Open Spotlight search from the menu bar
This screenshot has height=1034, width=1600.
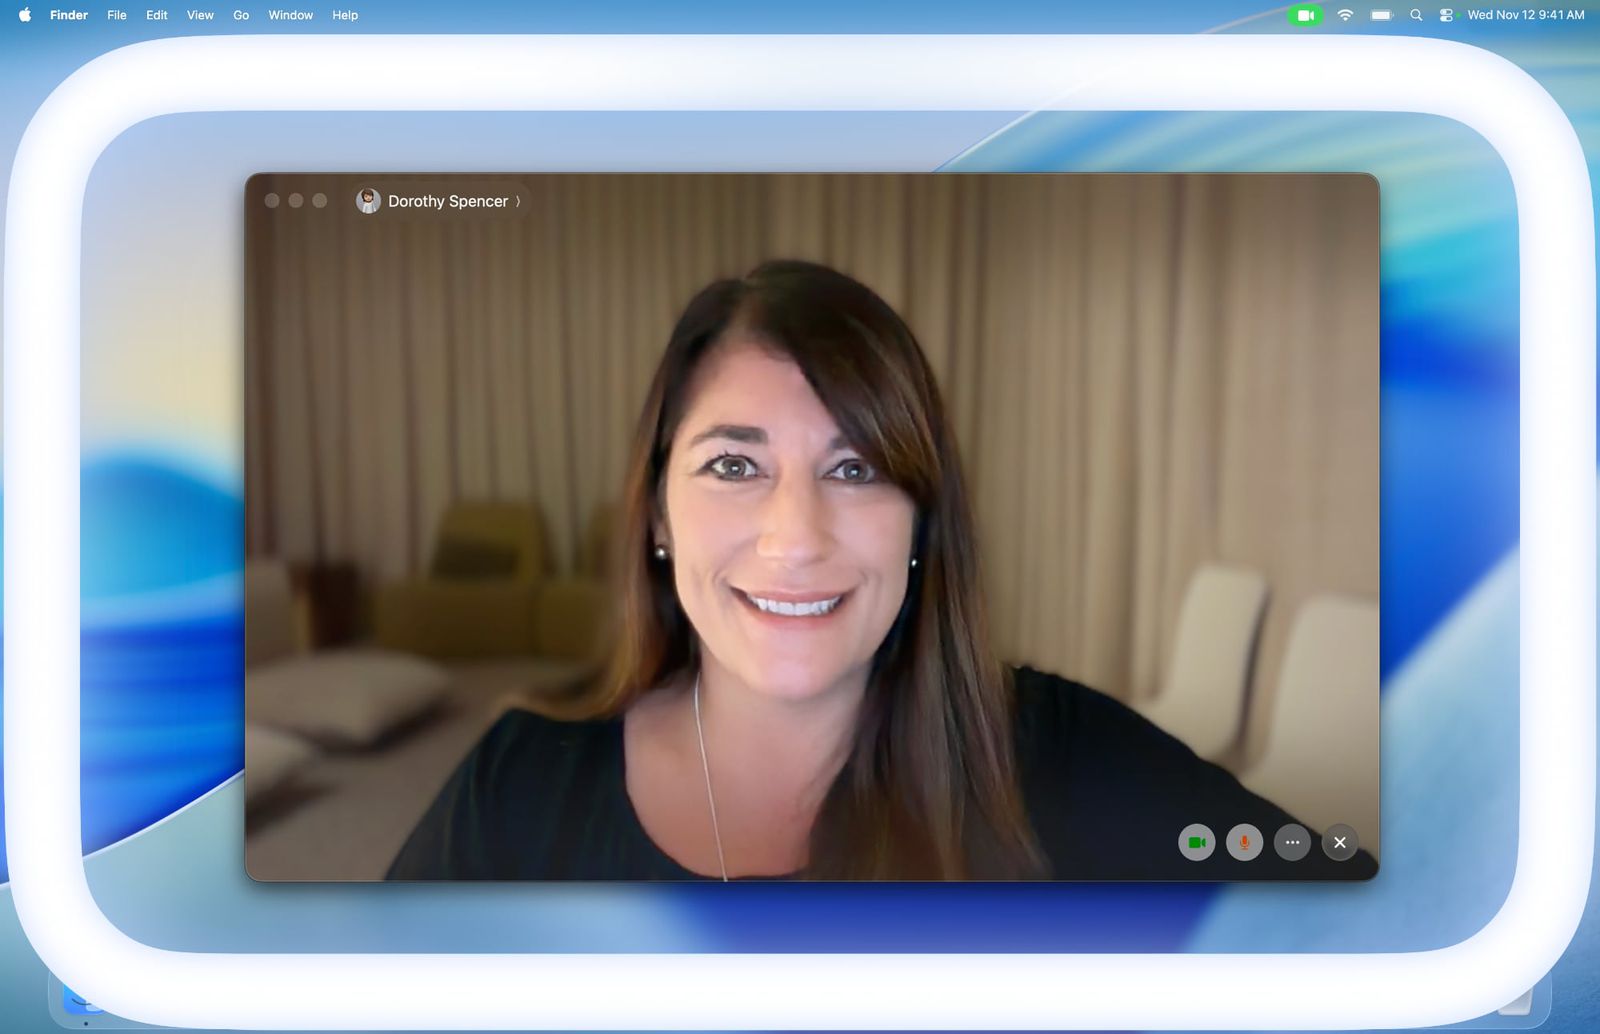coord(1416,15)
